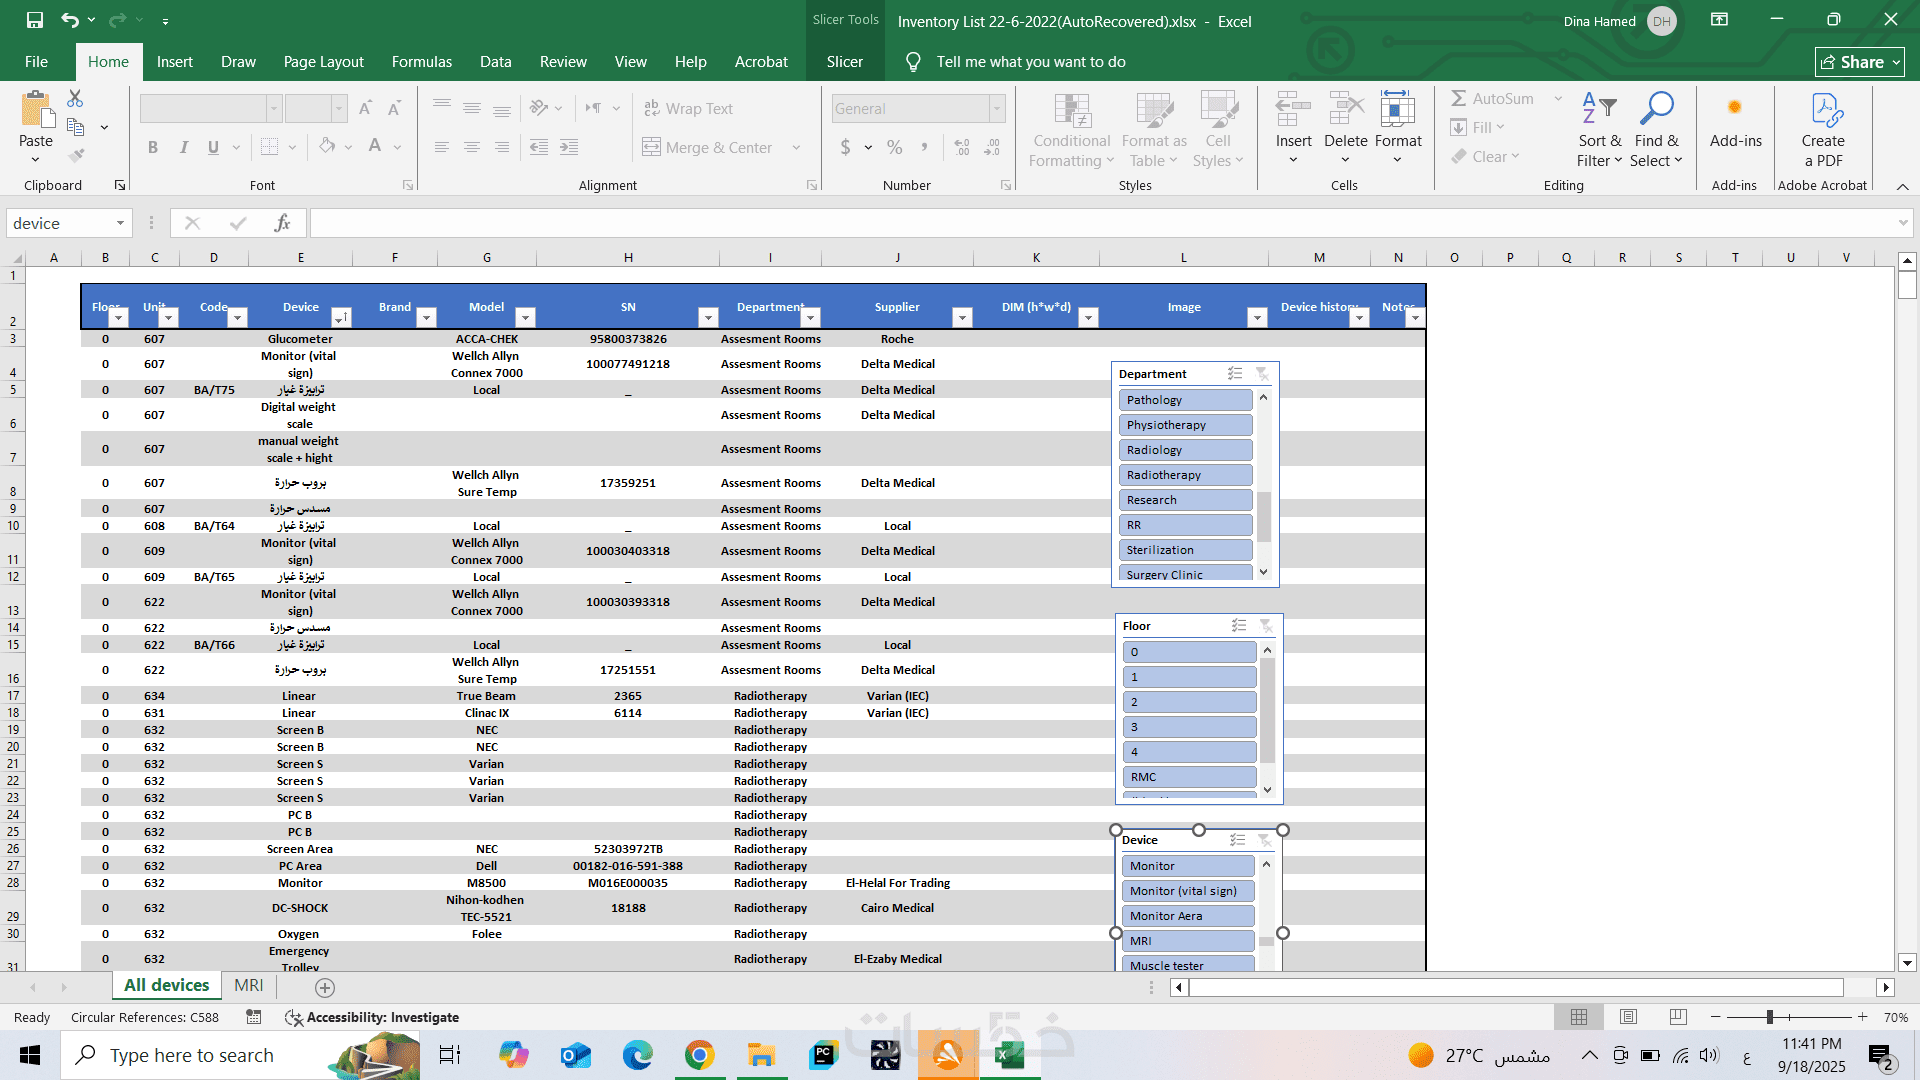Toggle multi-select on Device slicer

point(1238,840)
